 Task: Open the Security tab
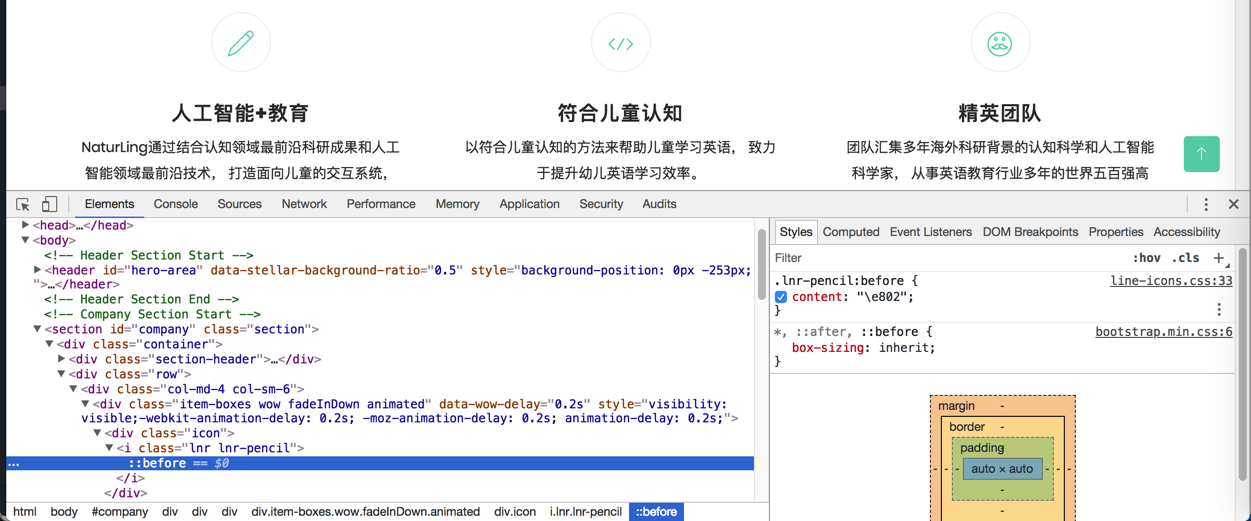click(x=601, y=204)
